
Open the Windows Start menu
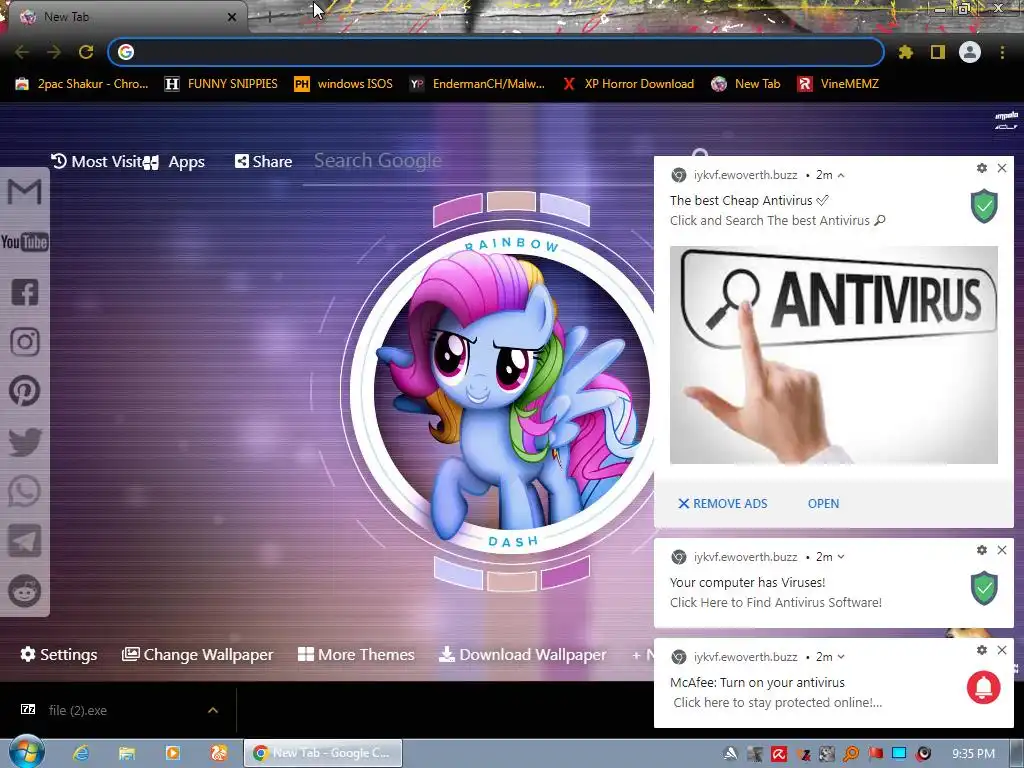point(26,752)
